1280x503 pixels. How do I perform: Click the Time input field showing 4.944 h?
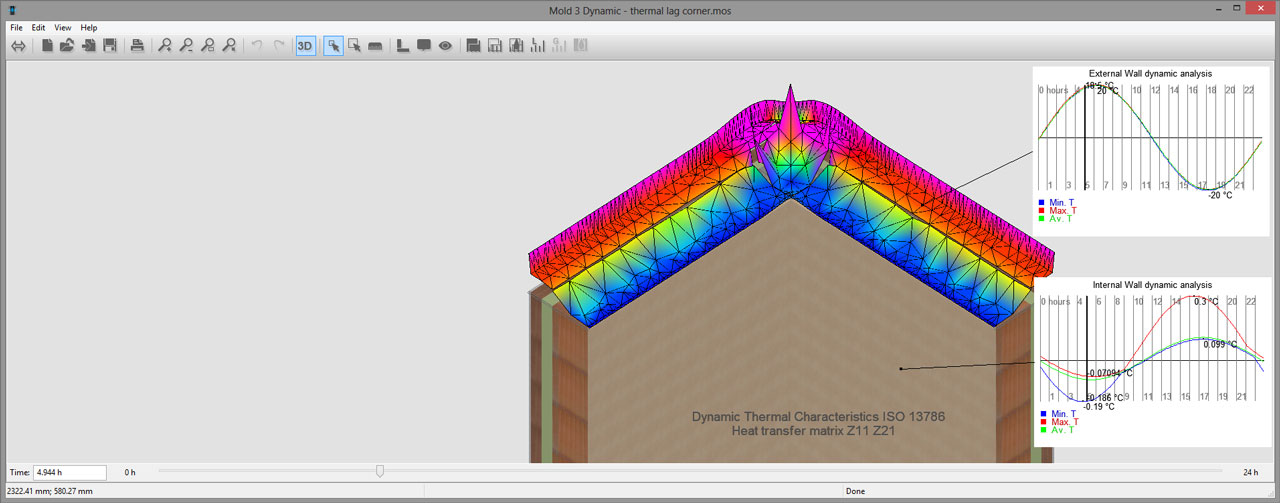pos(70,472)
